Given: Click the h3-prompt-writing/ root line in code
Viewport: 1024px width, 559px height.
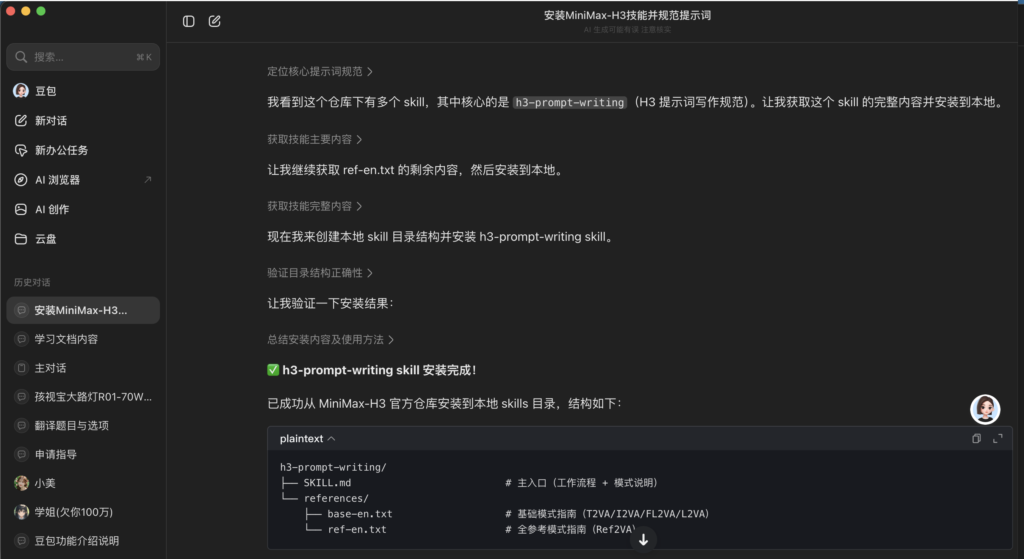Looking at the screenshot, I should [x=333, y=467].
